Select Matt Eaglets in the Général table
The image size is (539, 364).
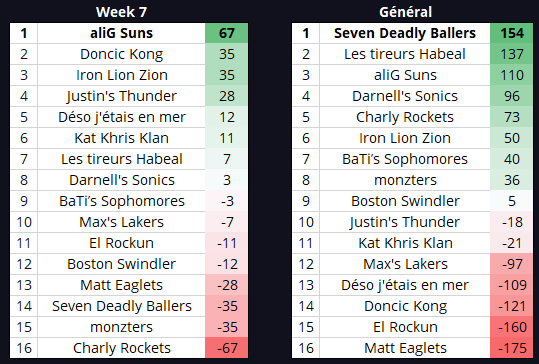405,348
